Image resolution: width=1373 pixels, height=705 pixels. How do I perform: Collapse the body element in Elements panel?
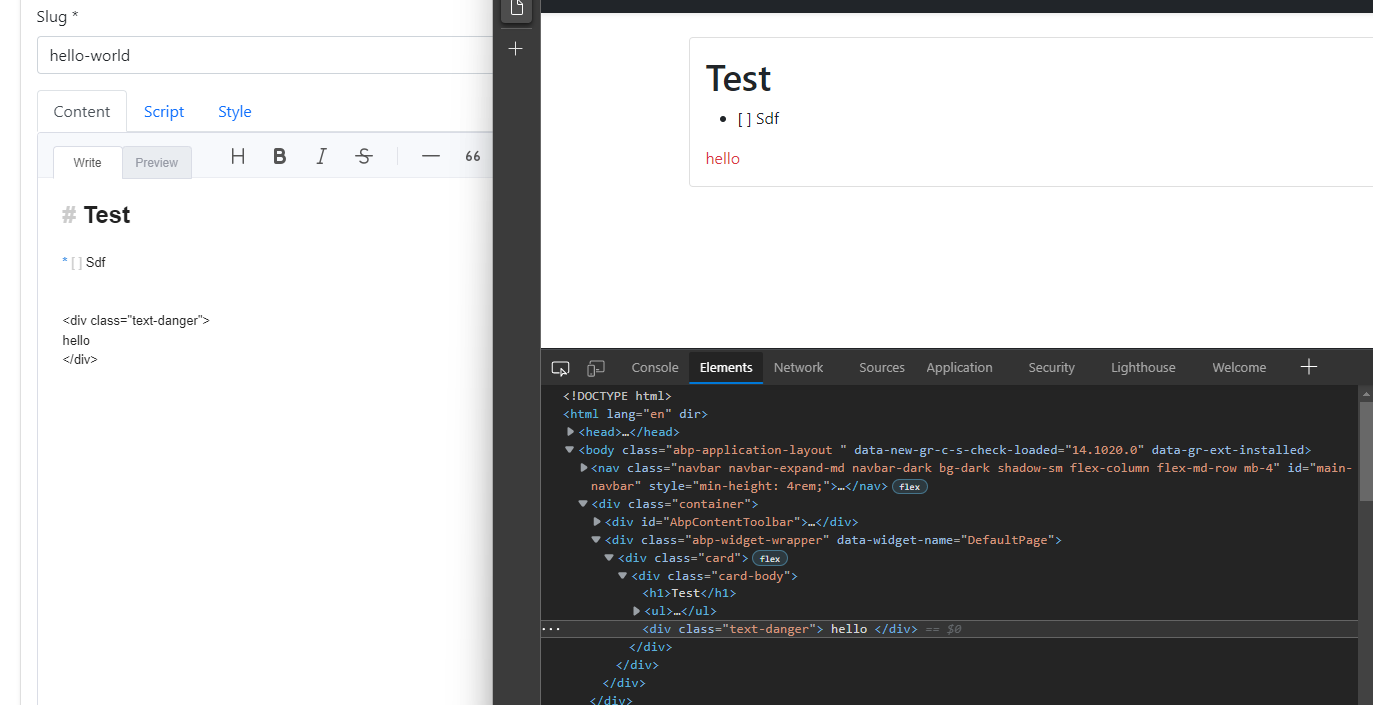coord(569,449)
